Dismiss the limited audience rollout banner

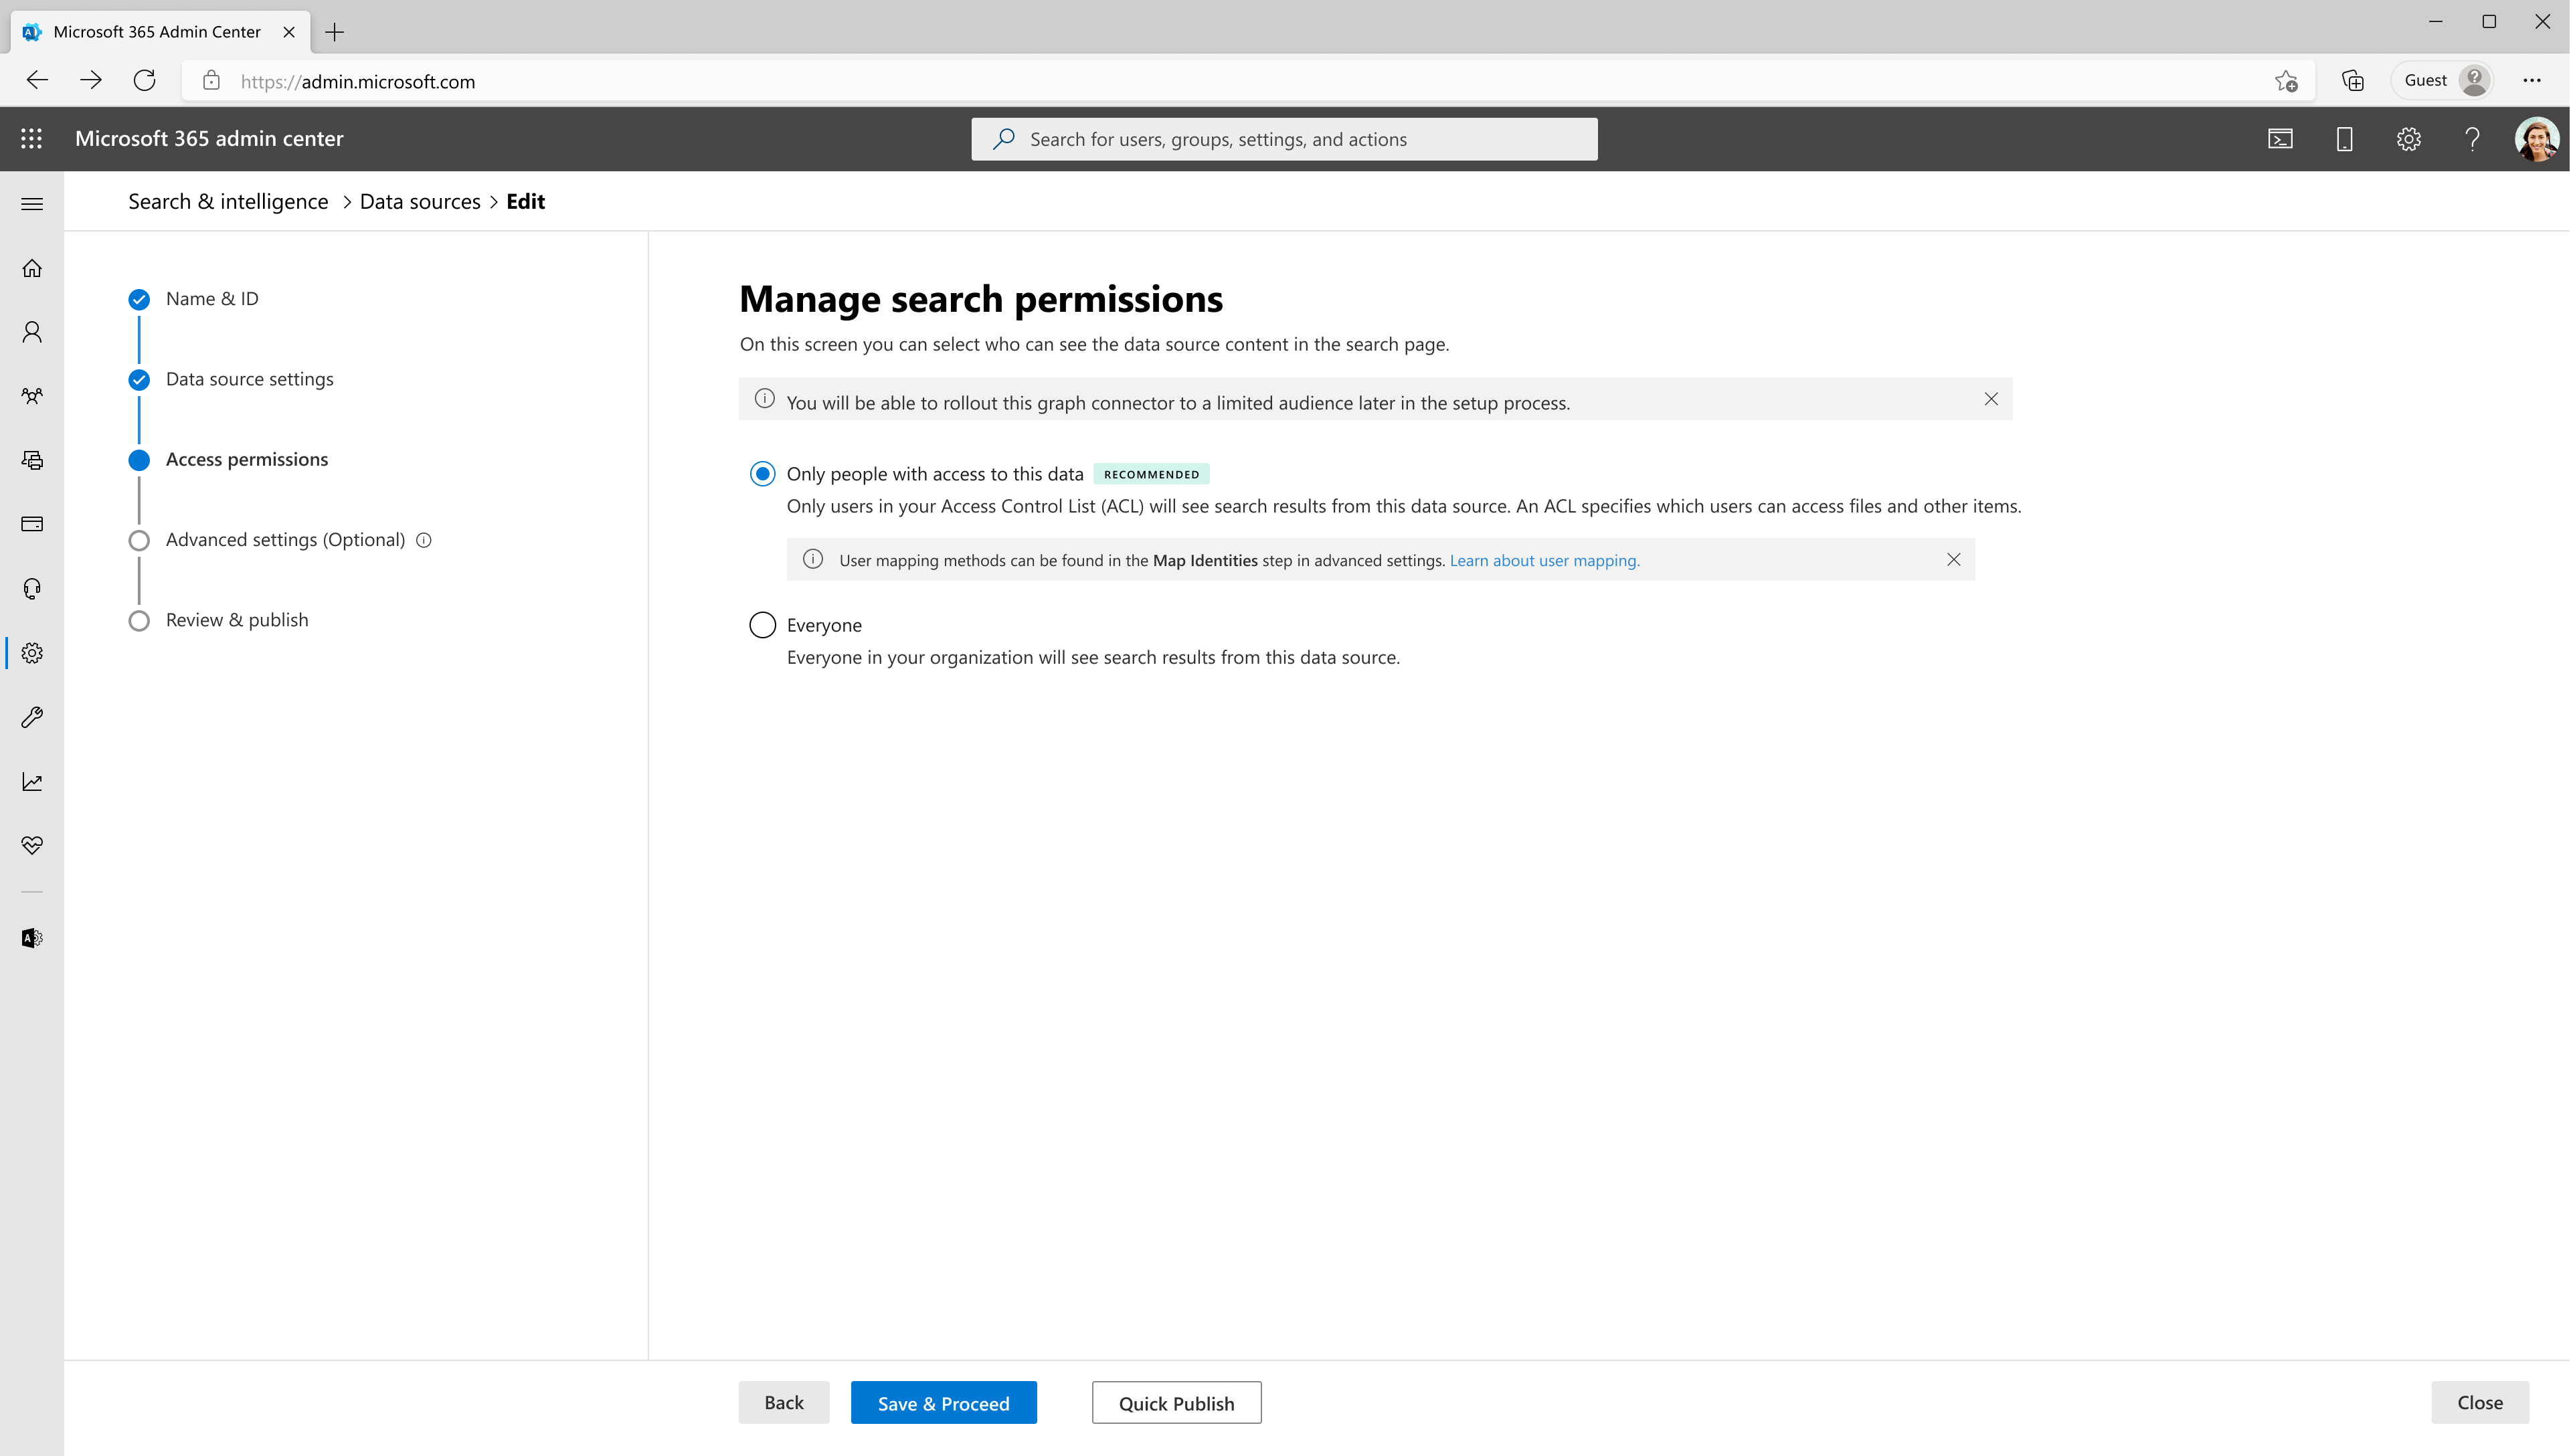click(x=1991, y=399)
